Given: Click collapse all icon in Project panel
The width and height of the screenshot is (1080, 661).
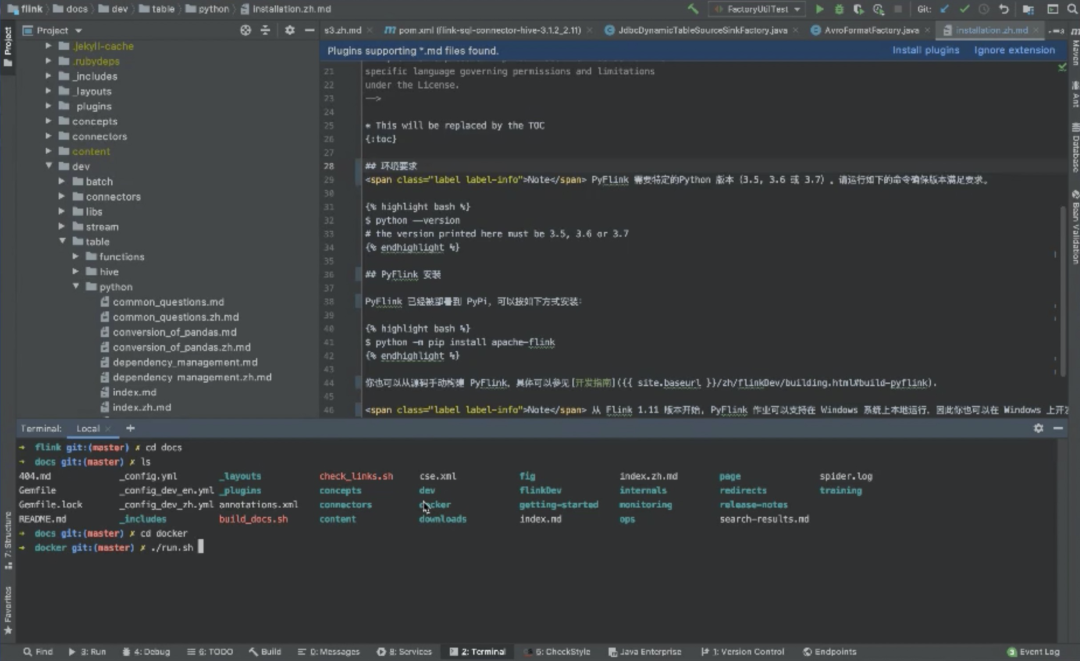Looking at the screenshot, I should click(x=265, y=30).
